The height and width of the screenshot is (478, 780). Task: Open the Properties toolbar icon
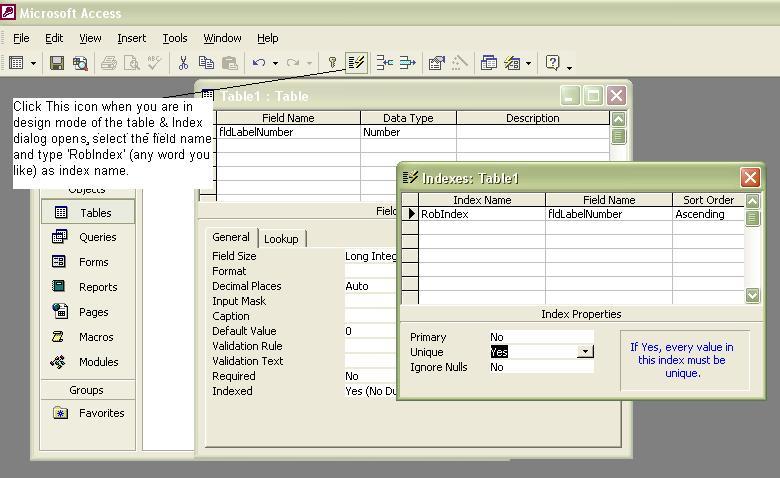[436, 63]
